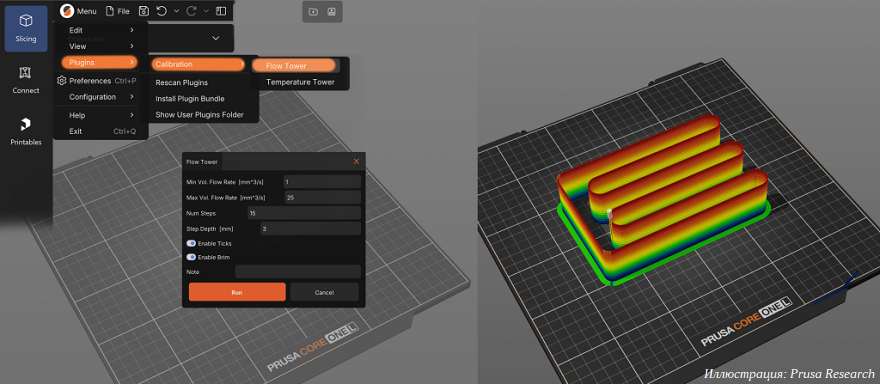Image resolution: width=880 pixels, height=384 pixels.
Task: Click the add folder icon above the bed
Action: pyautogui.click(x=313, y=11)
